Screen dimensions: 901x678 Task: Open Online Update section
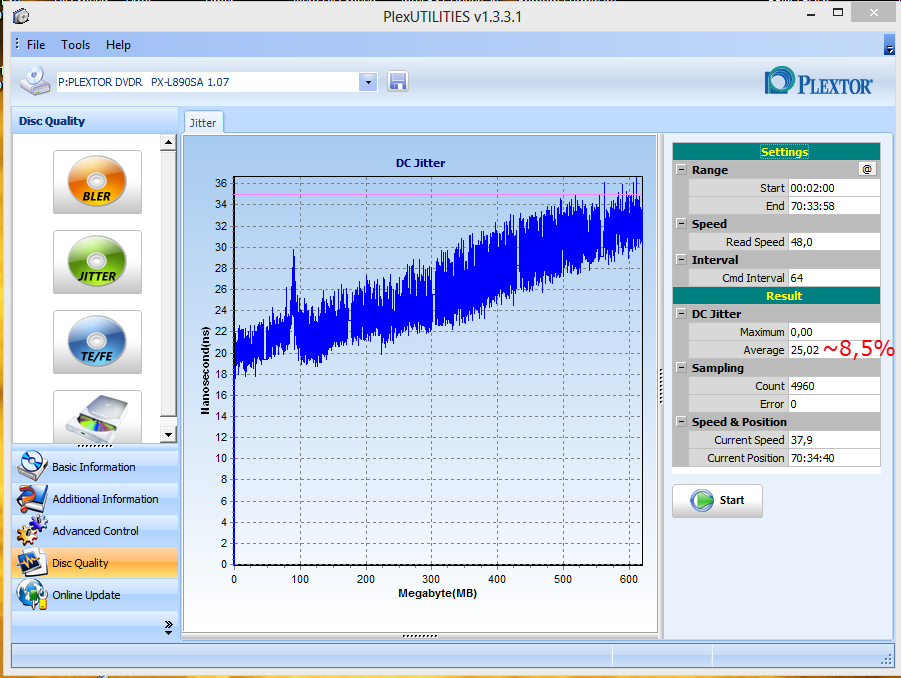tap(95, 595)
